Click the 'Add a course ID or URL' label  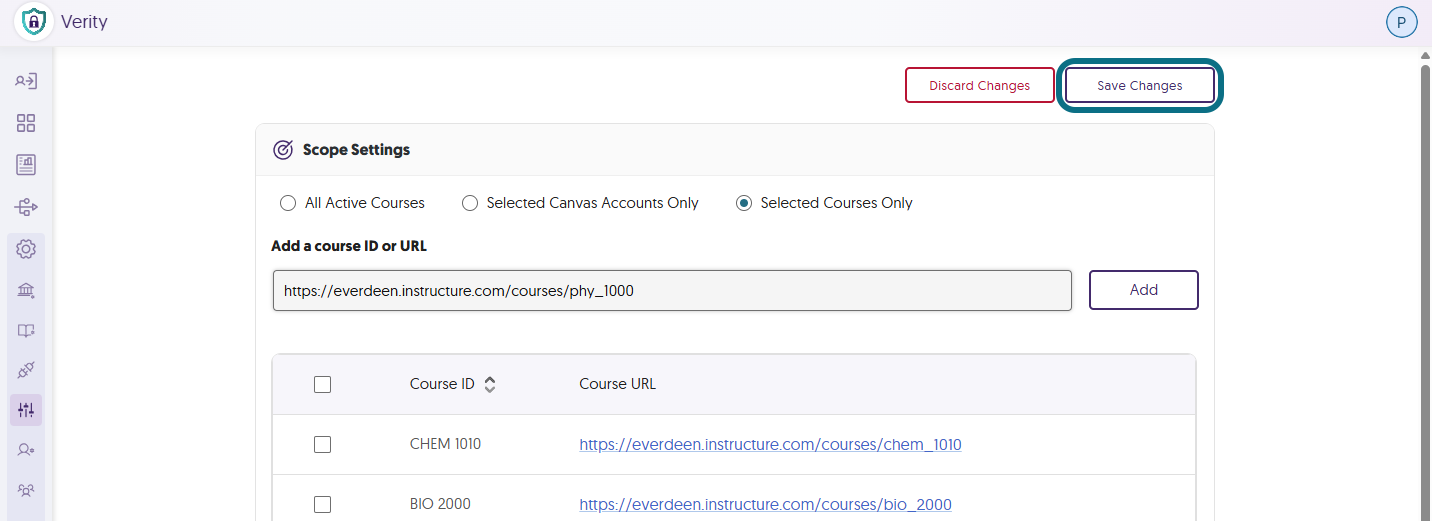(349, 245)
